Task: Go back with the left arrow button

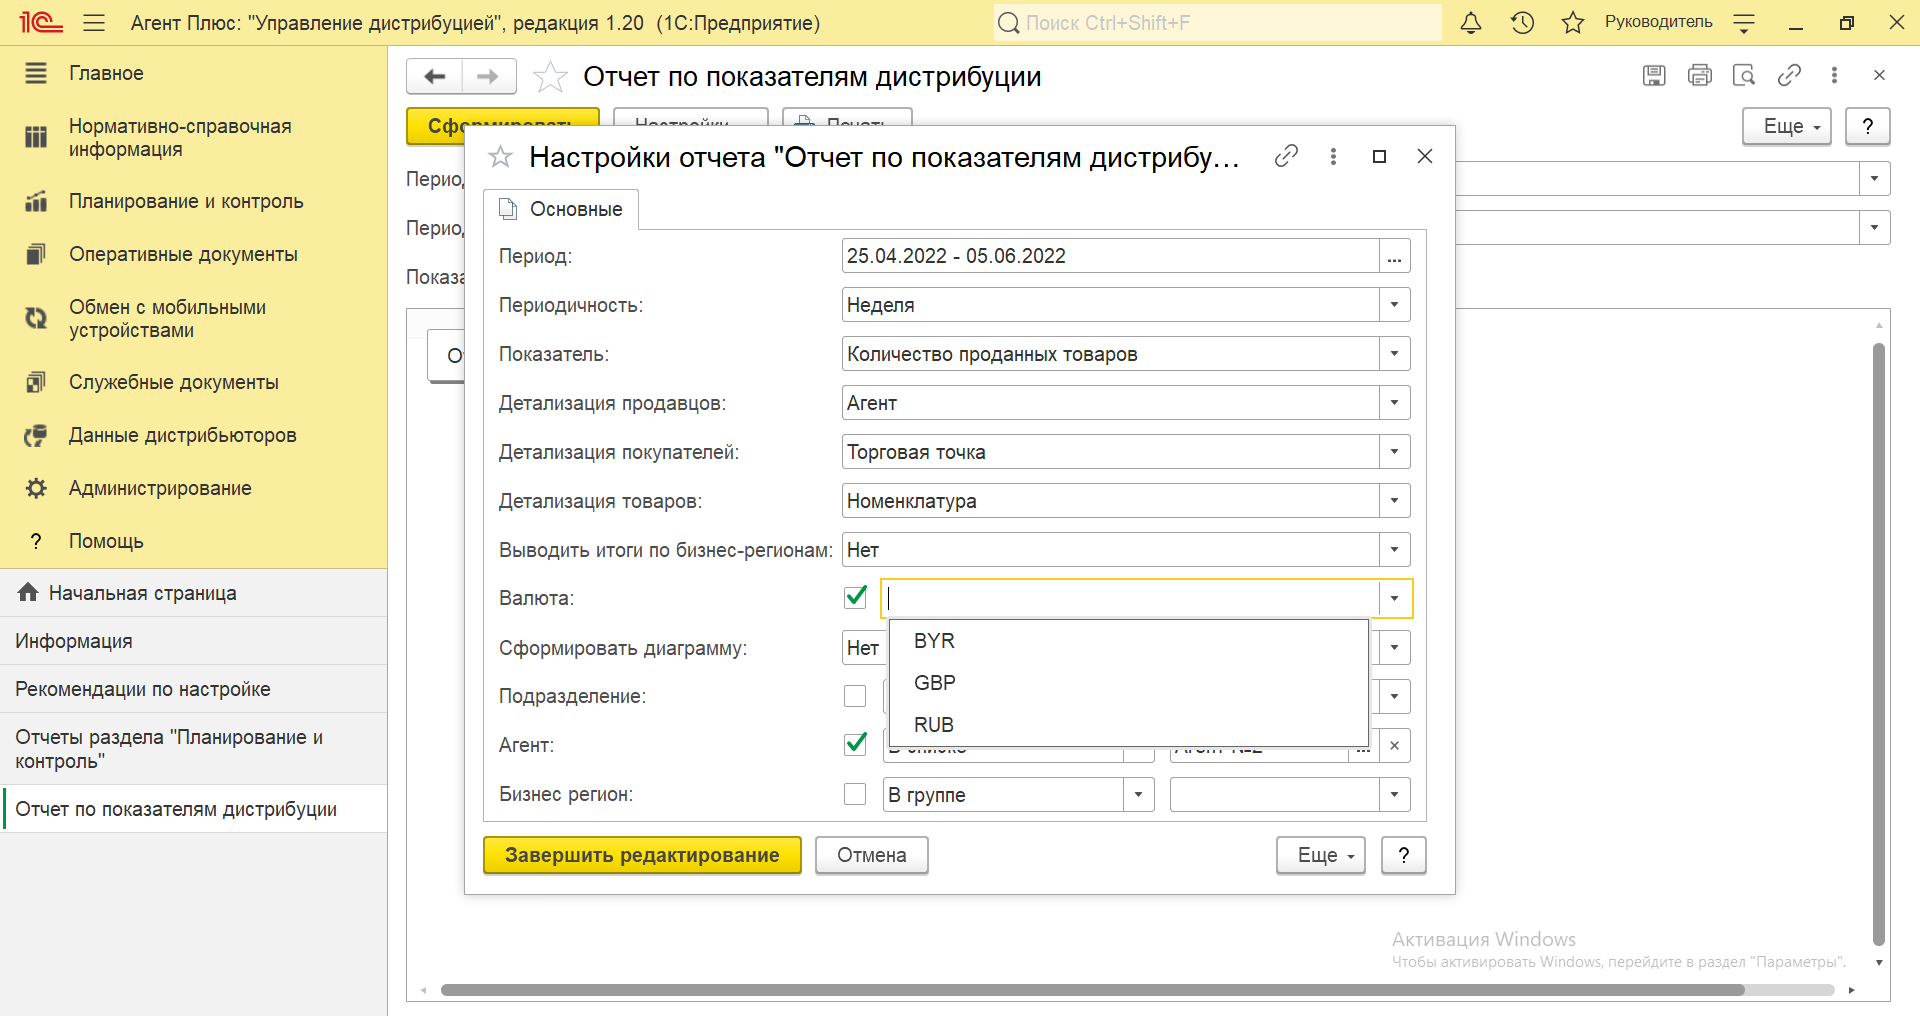Action: click(x=435, y=76)
